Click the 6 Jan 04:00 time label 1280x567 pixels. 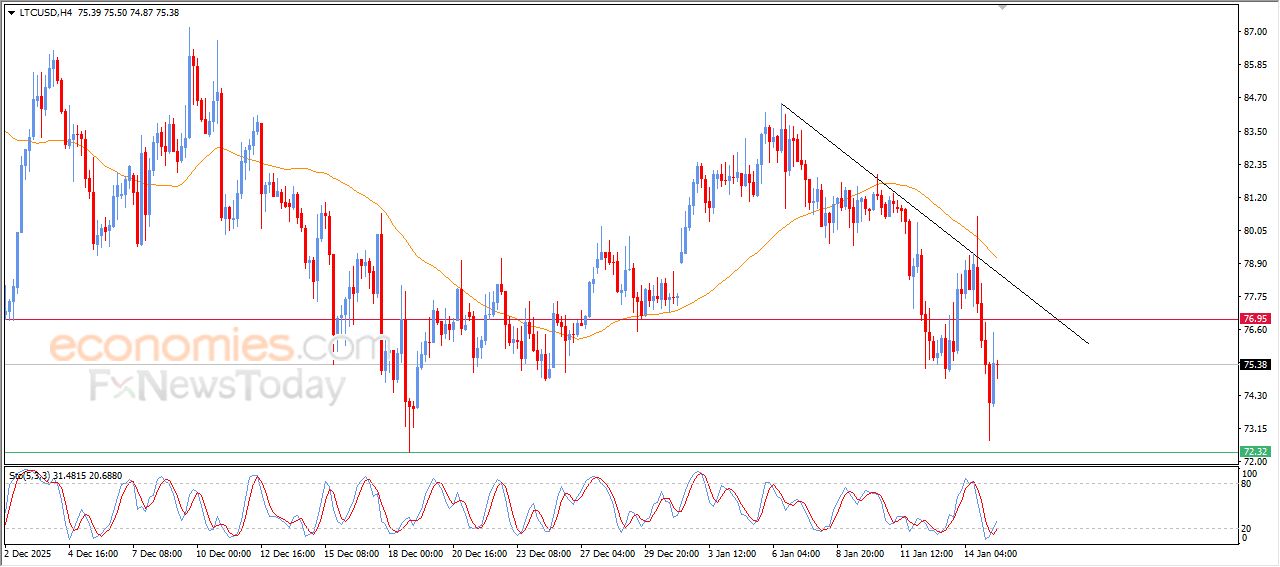pyautogui.click(x=796, y=552)
